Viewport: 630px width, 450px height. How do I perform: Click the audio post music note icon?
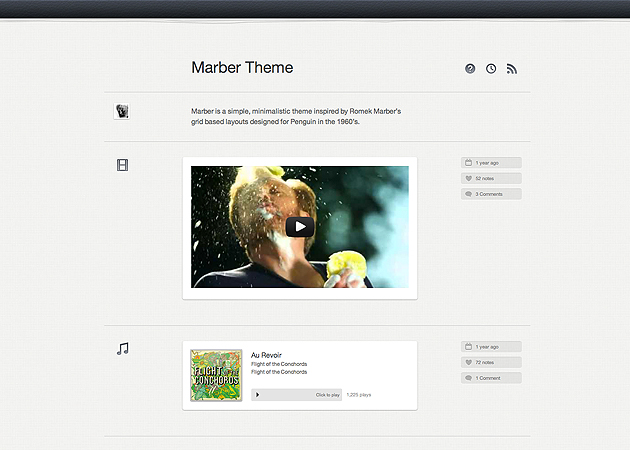122,349
